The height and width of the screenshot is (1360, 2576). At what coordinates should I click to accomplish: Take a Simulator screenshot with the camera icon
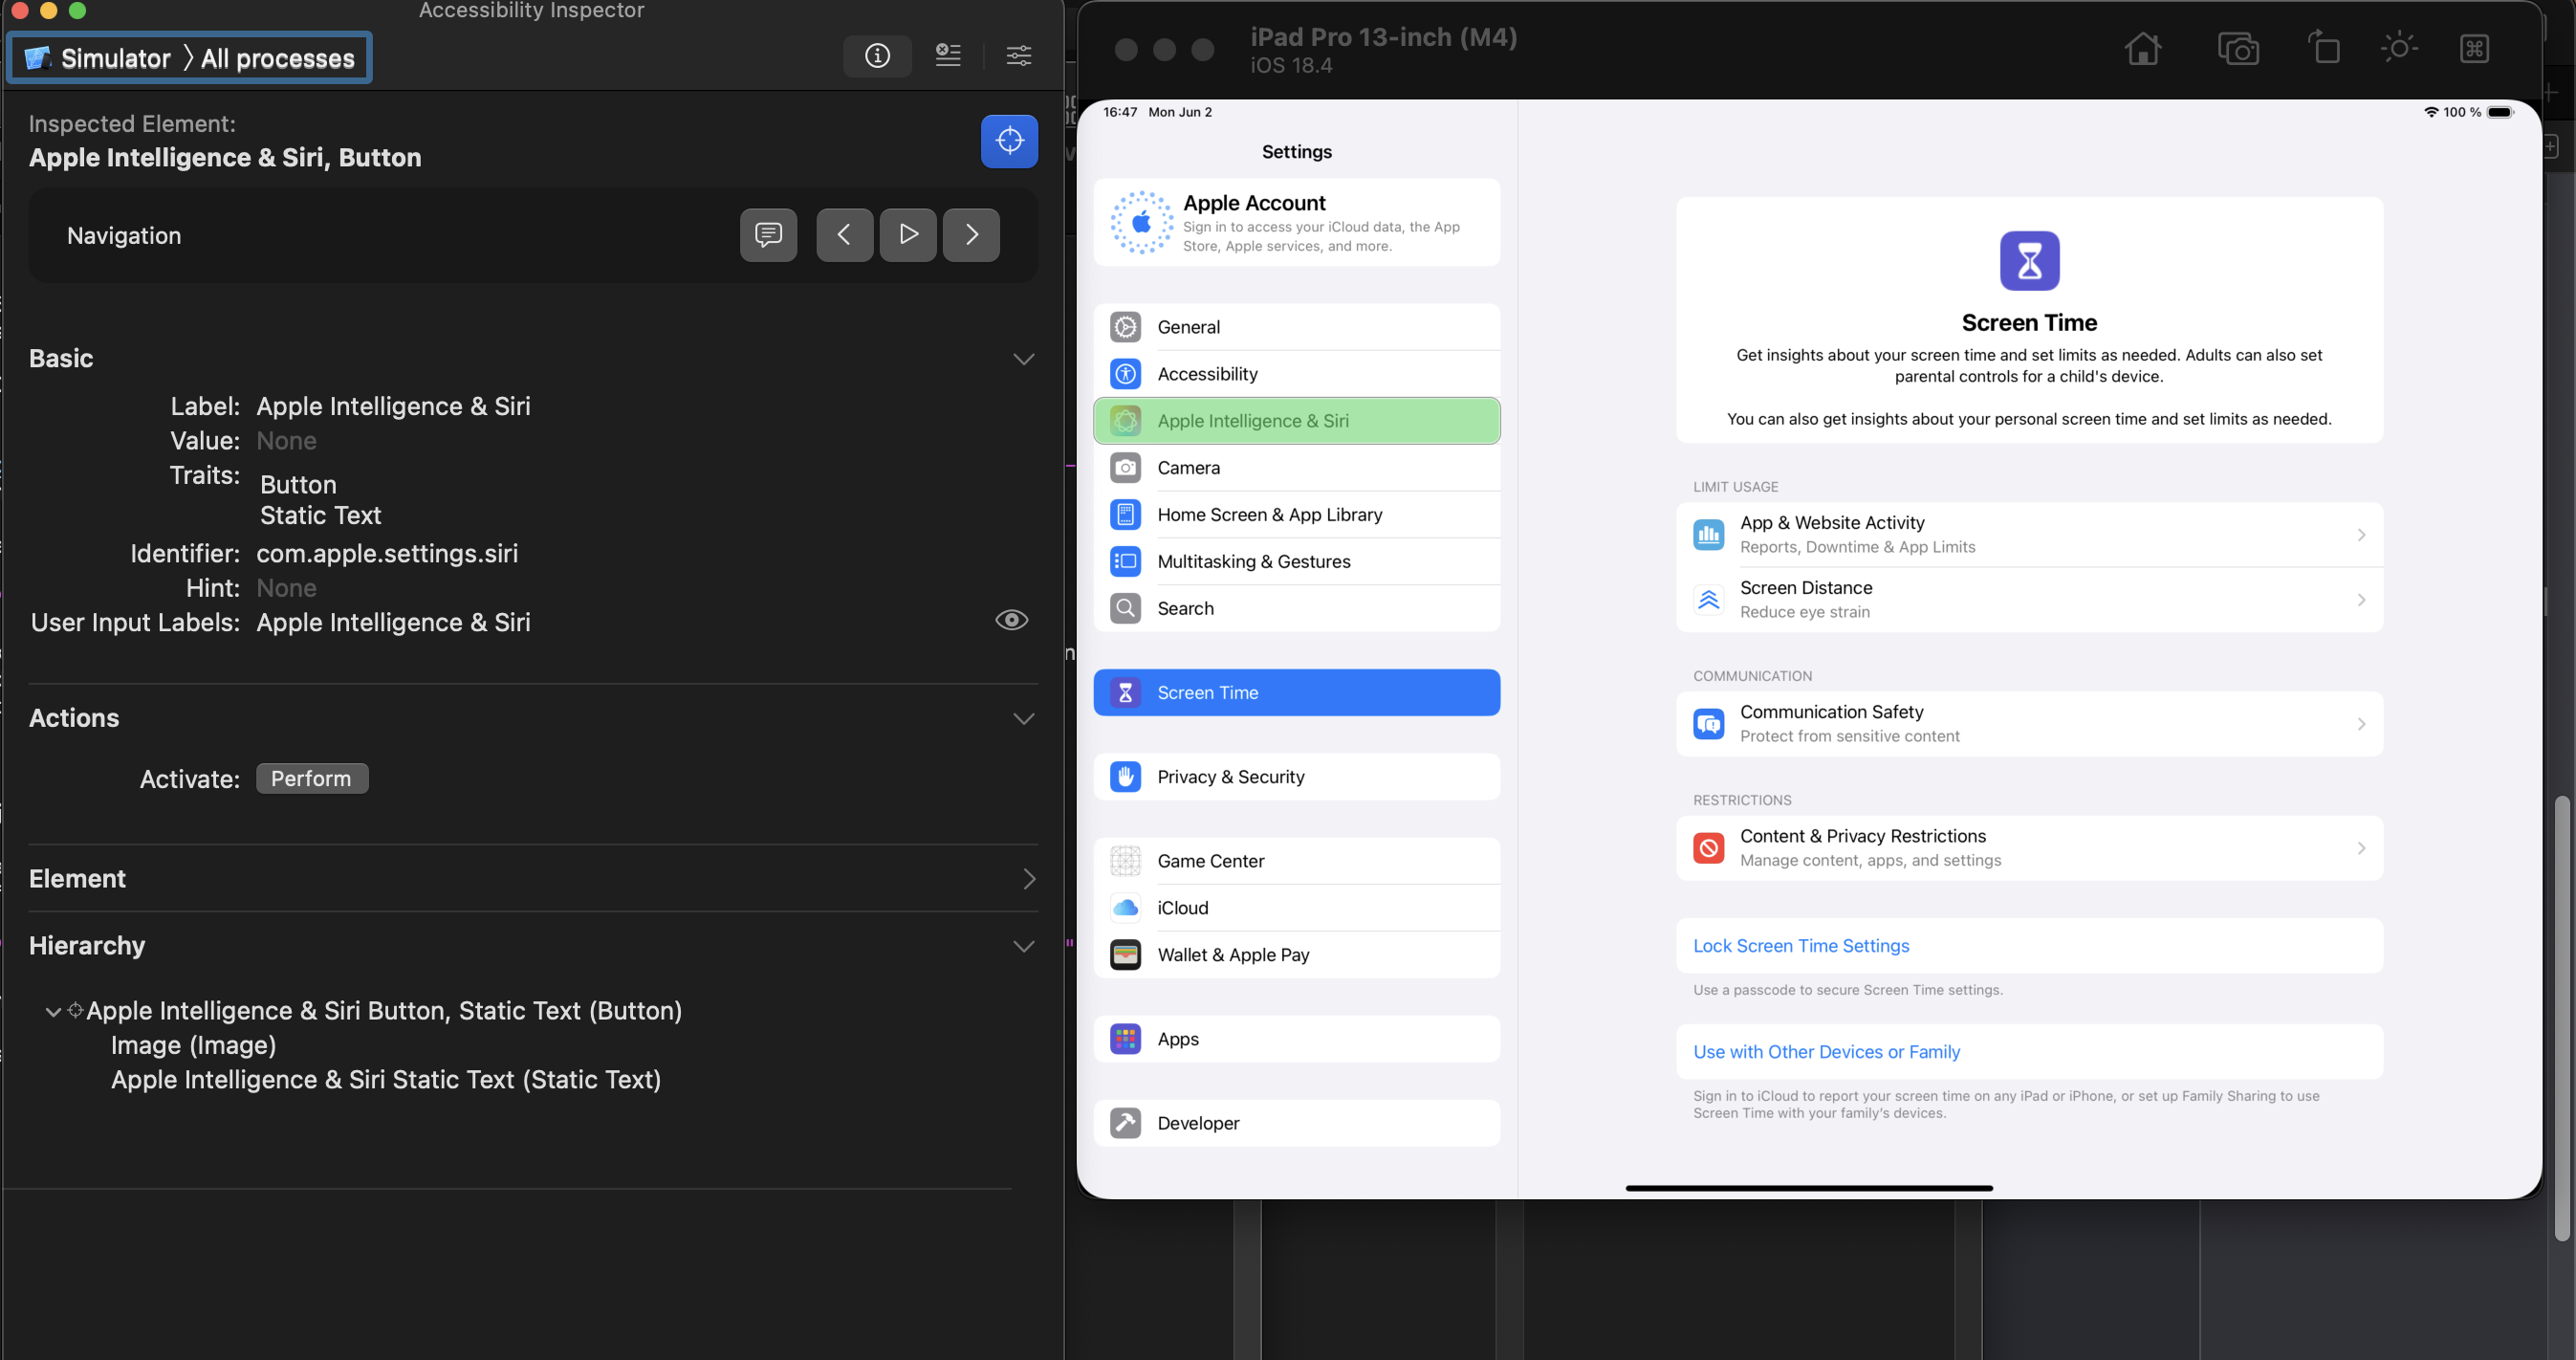[x=2238, y=49]
